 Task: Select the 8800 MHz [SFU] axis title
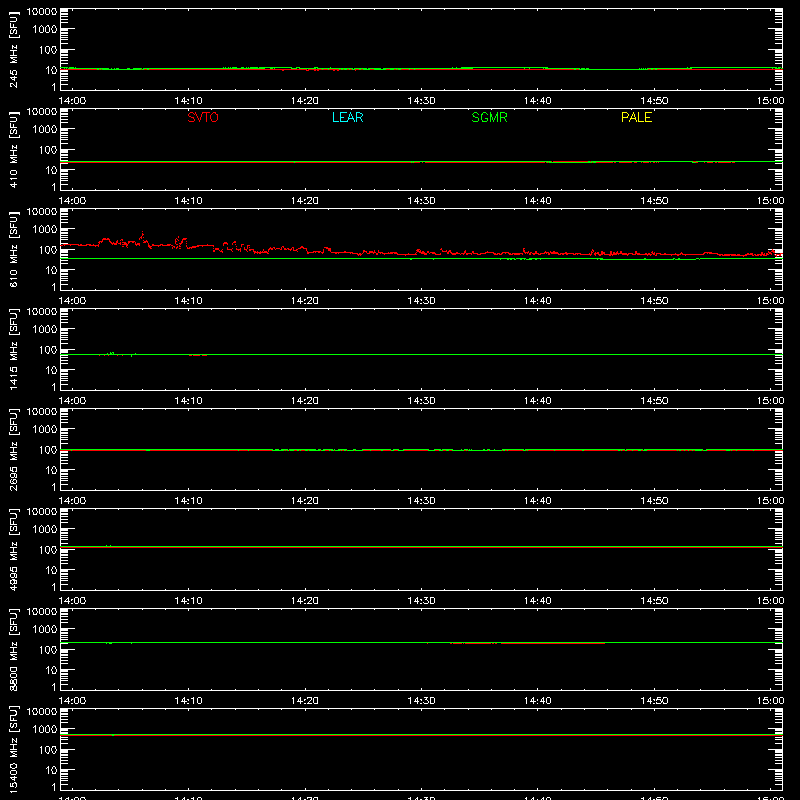(x=13, y=649)
